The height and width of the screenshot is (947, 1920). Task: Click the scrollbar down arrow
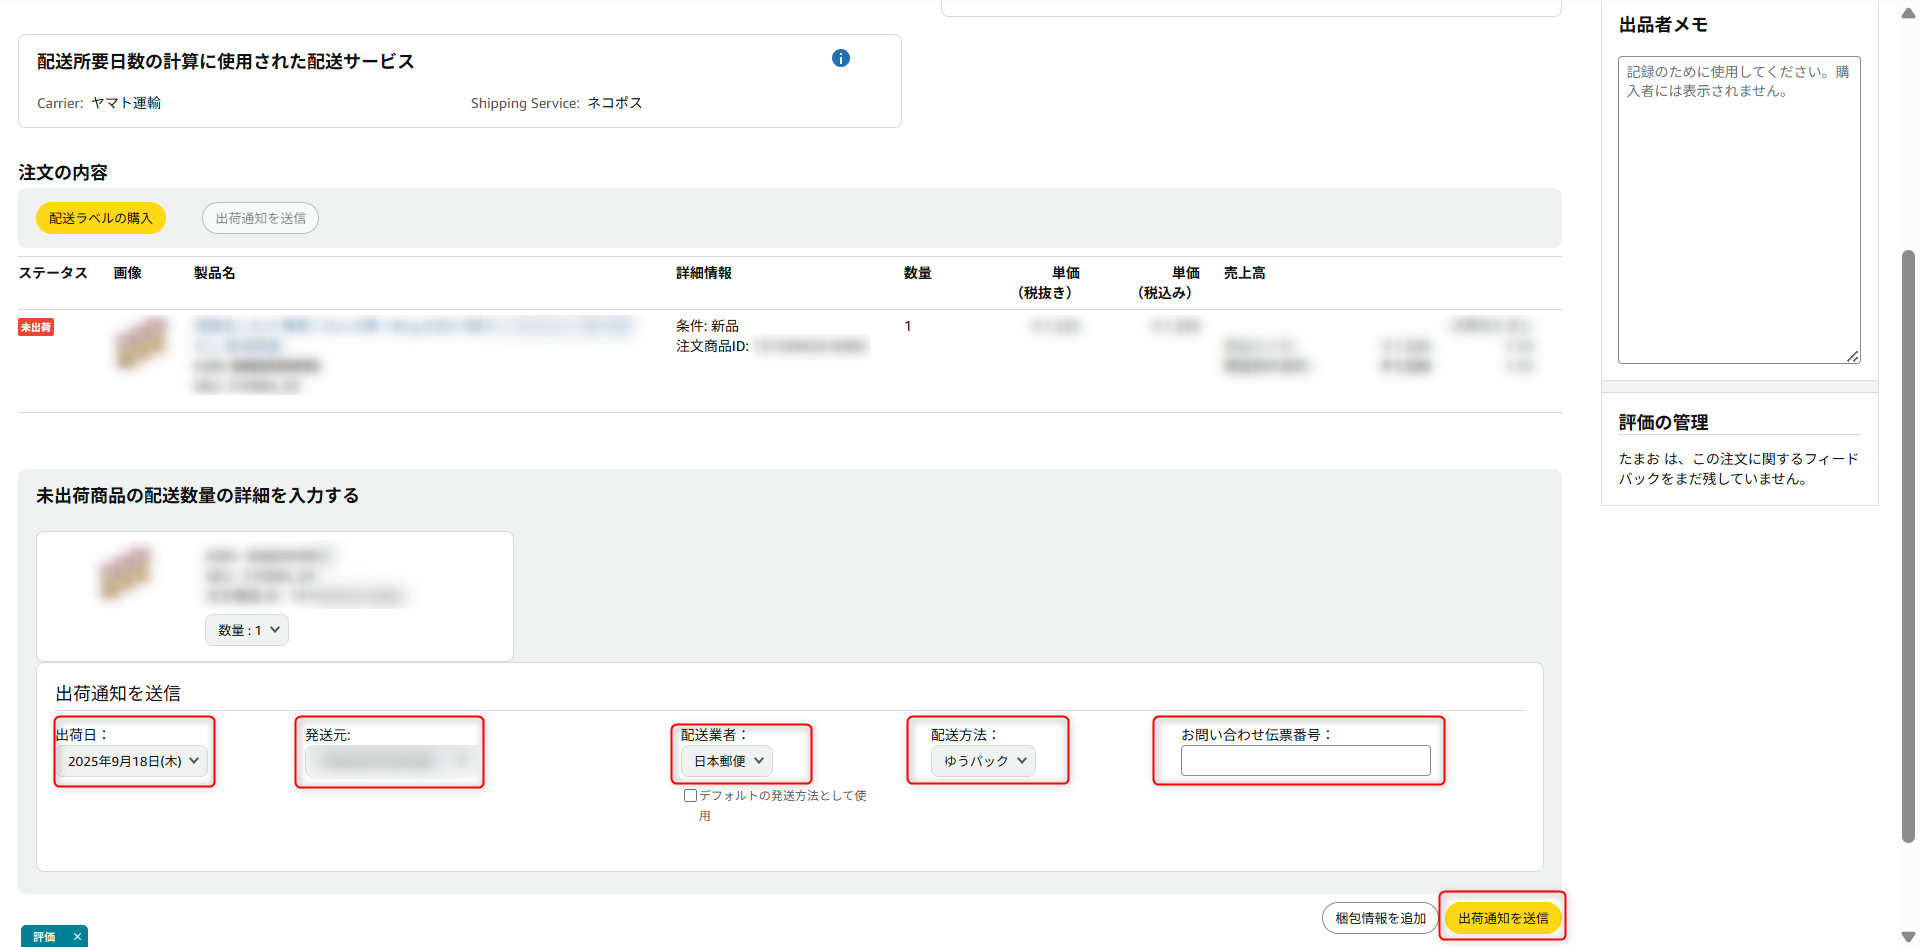1908,935
